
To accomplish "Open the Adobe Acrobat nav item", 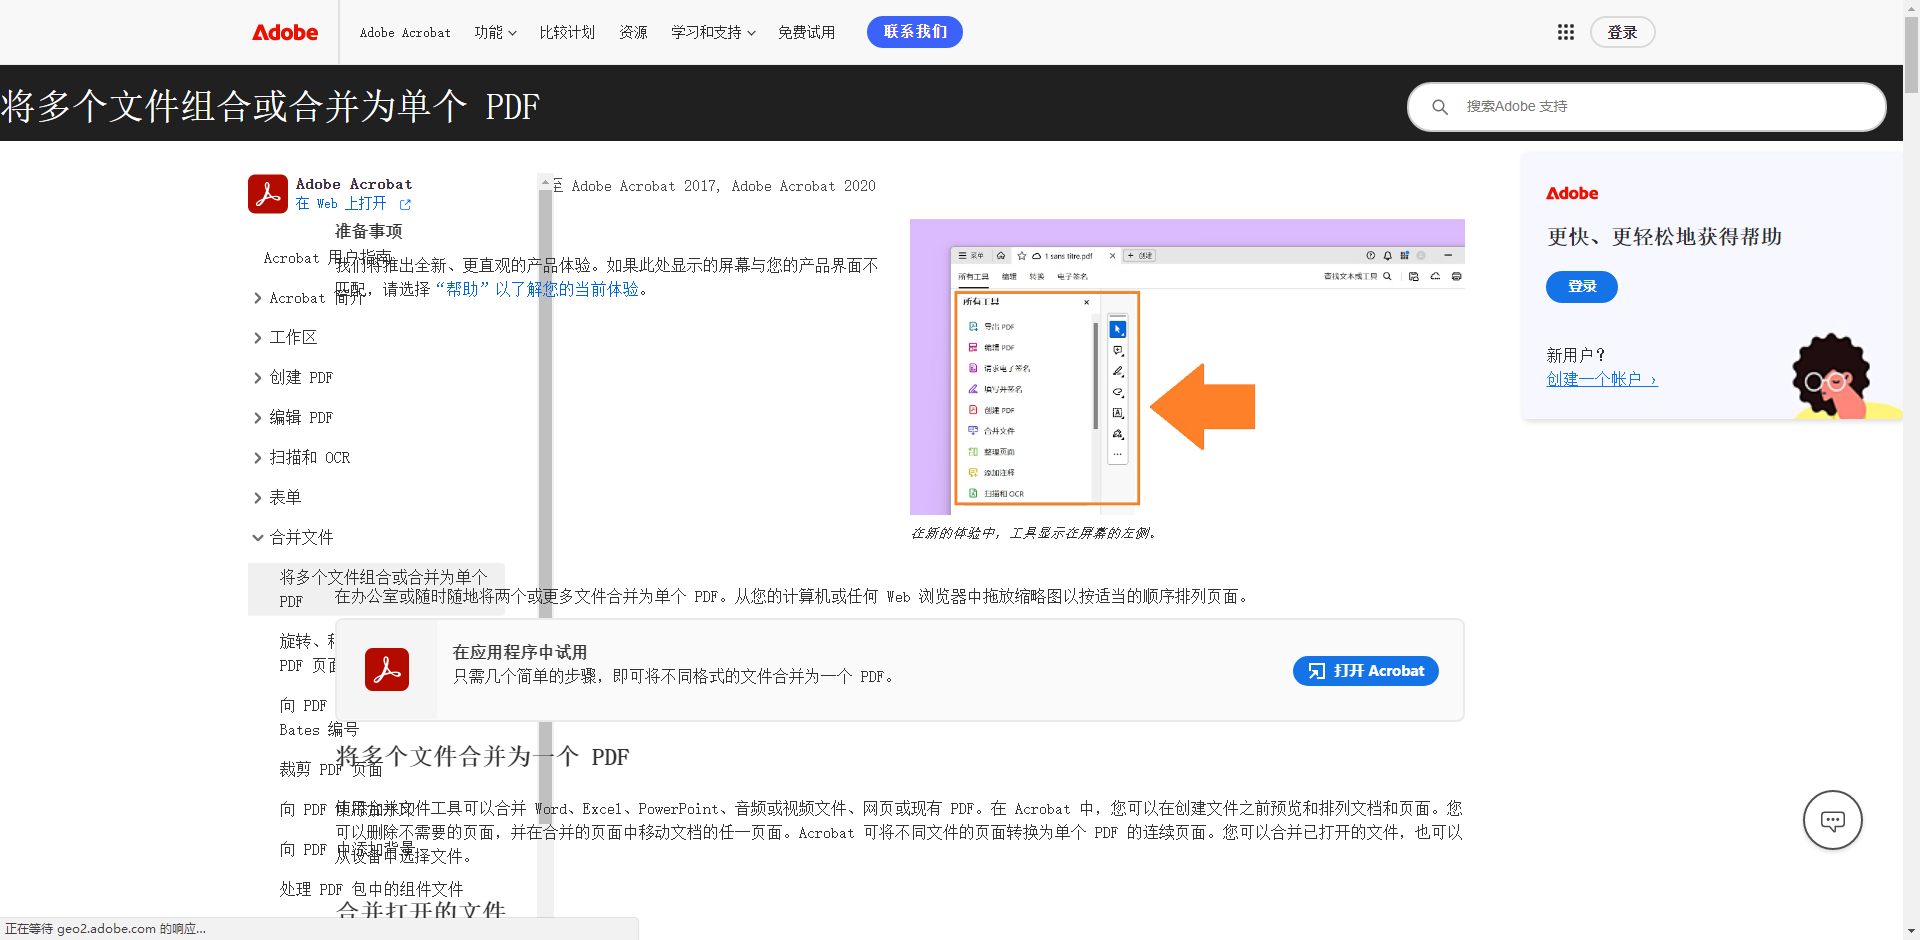I will (405, 32).
